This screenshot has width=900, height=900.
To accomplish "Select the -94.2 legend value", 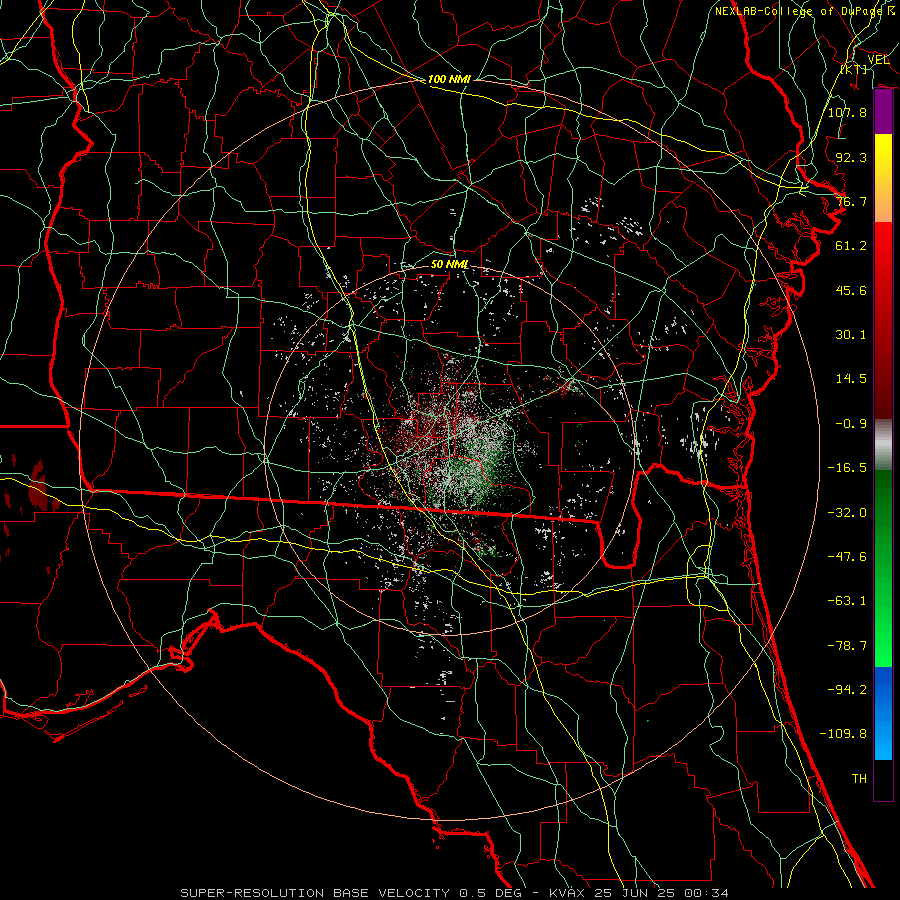I will (x=847, y=690).
